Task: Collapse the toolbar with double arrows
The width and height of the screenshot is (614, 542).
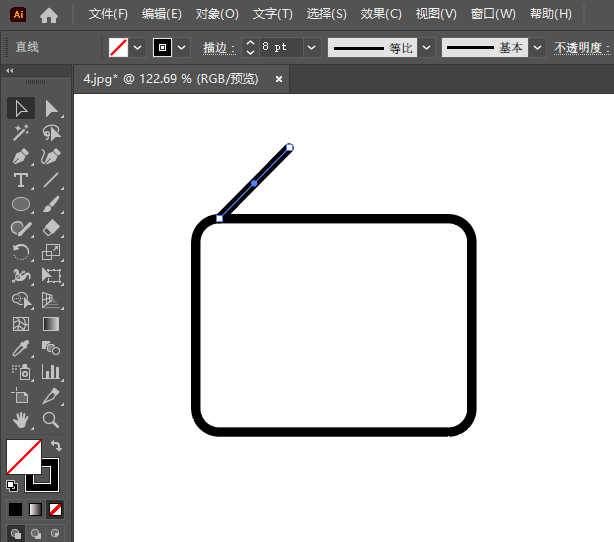Action: click(x=10, y=70)
